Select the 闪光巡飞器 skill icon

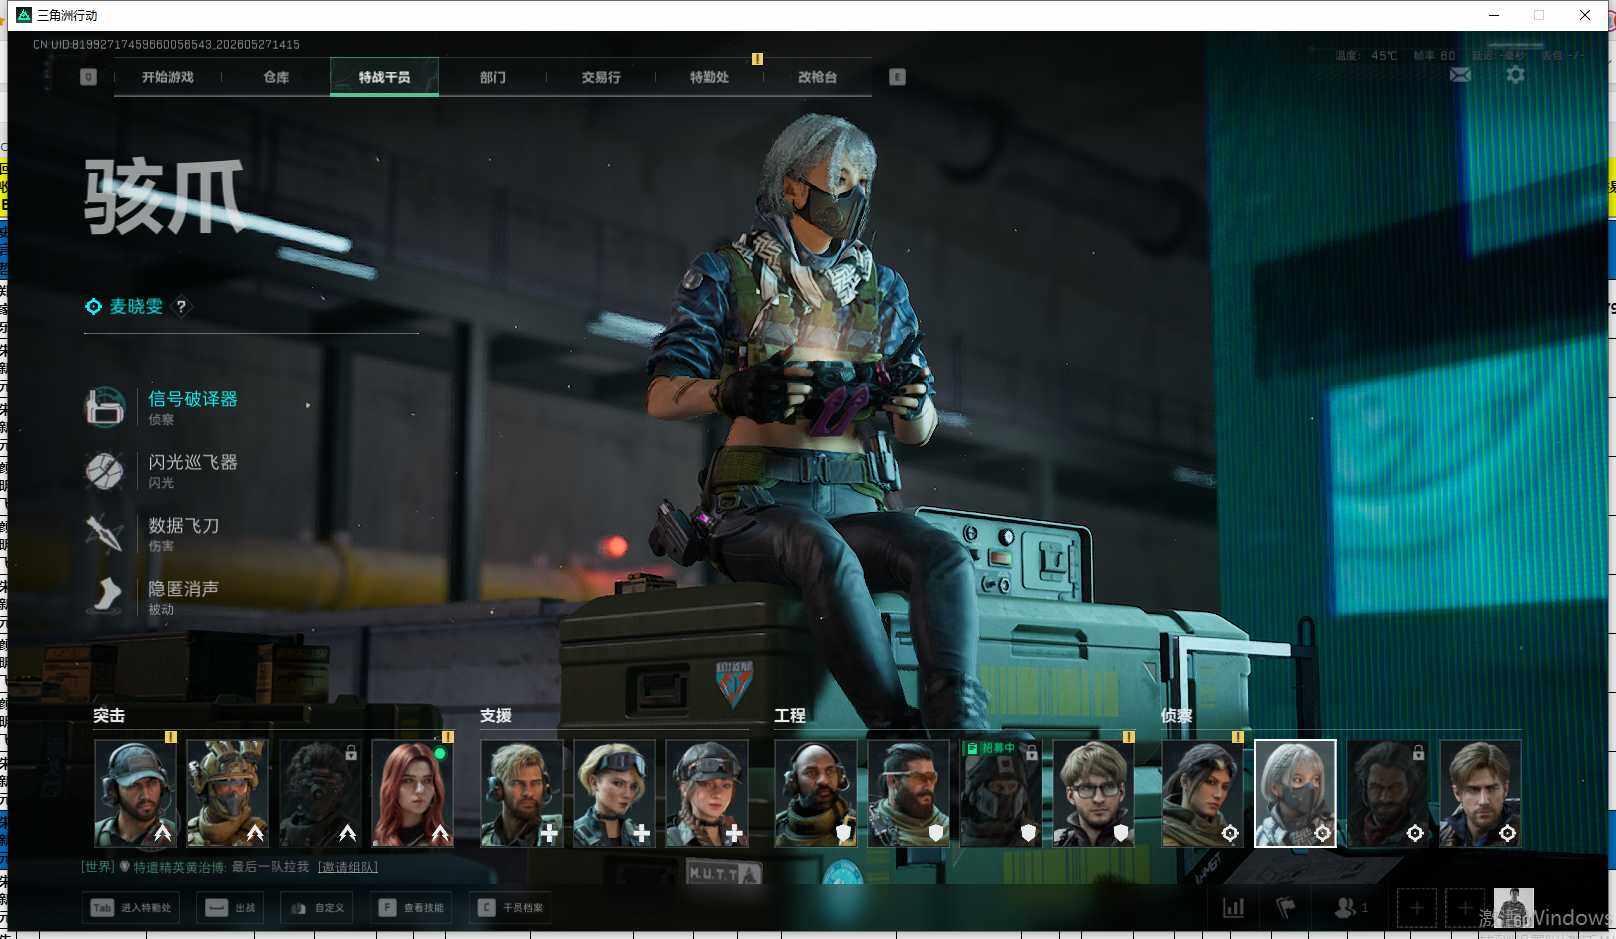tap(105, 470)
